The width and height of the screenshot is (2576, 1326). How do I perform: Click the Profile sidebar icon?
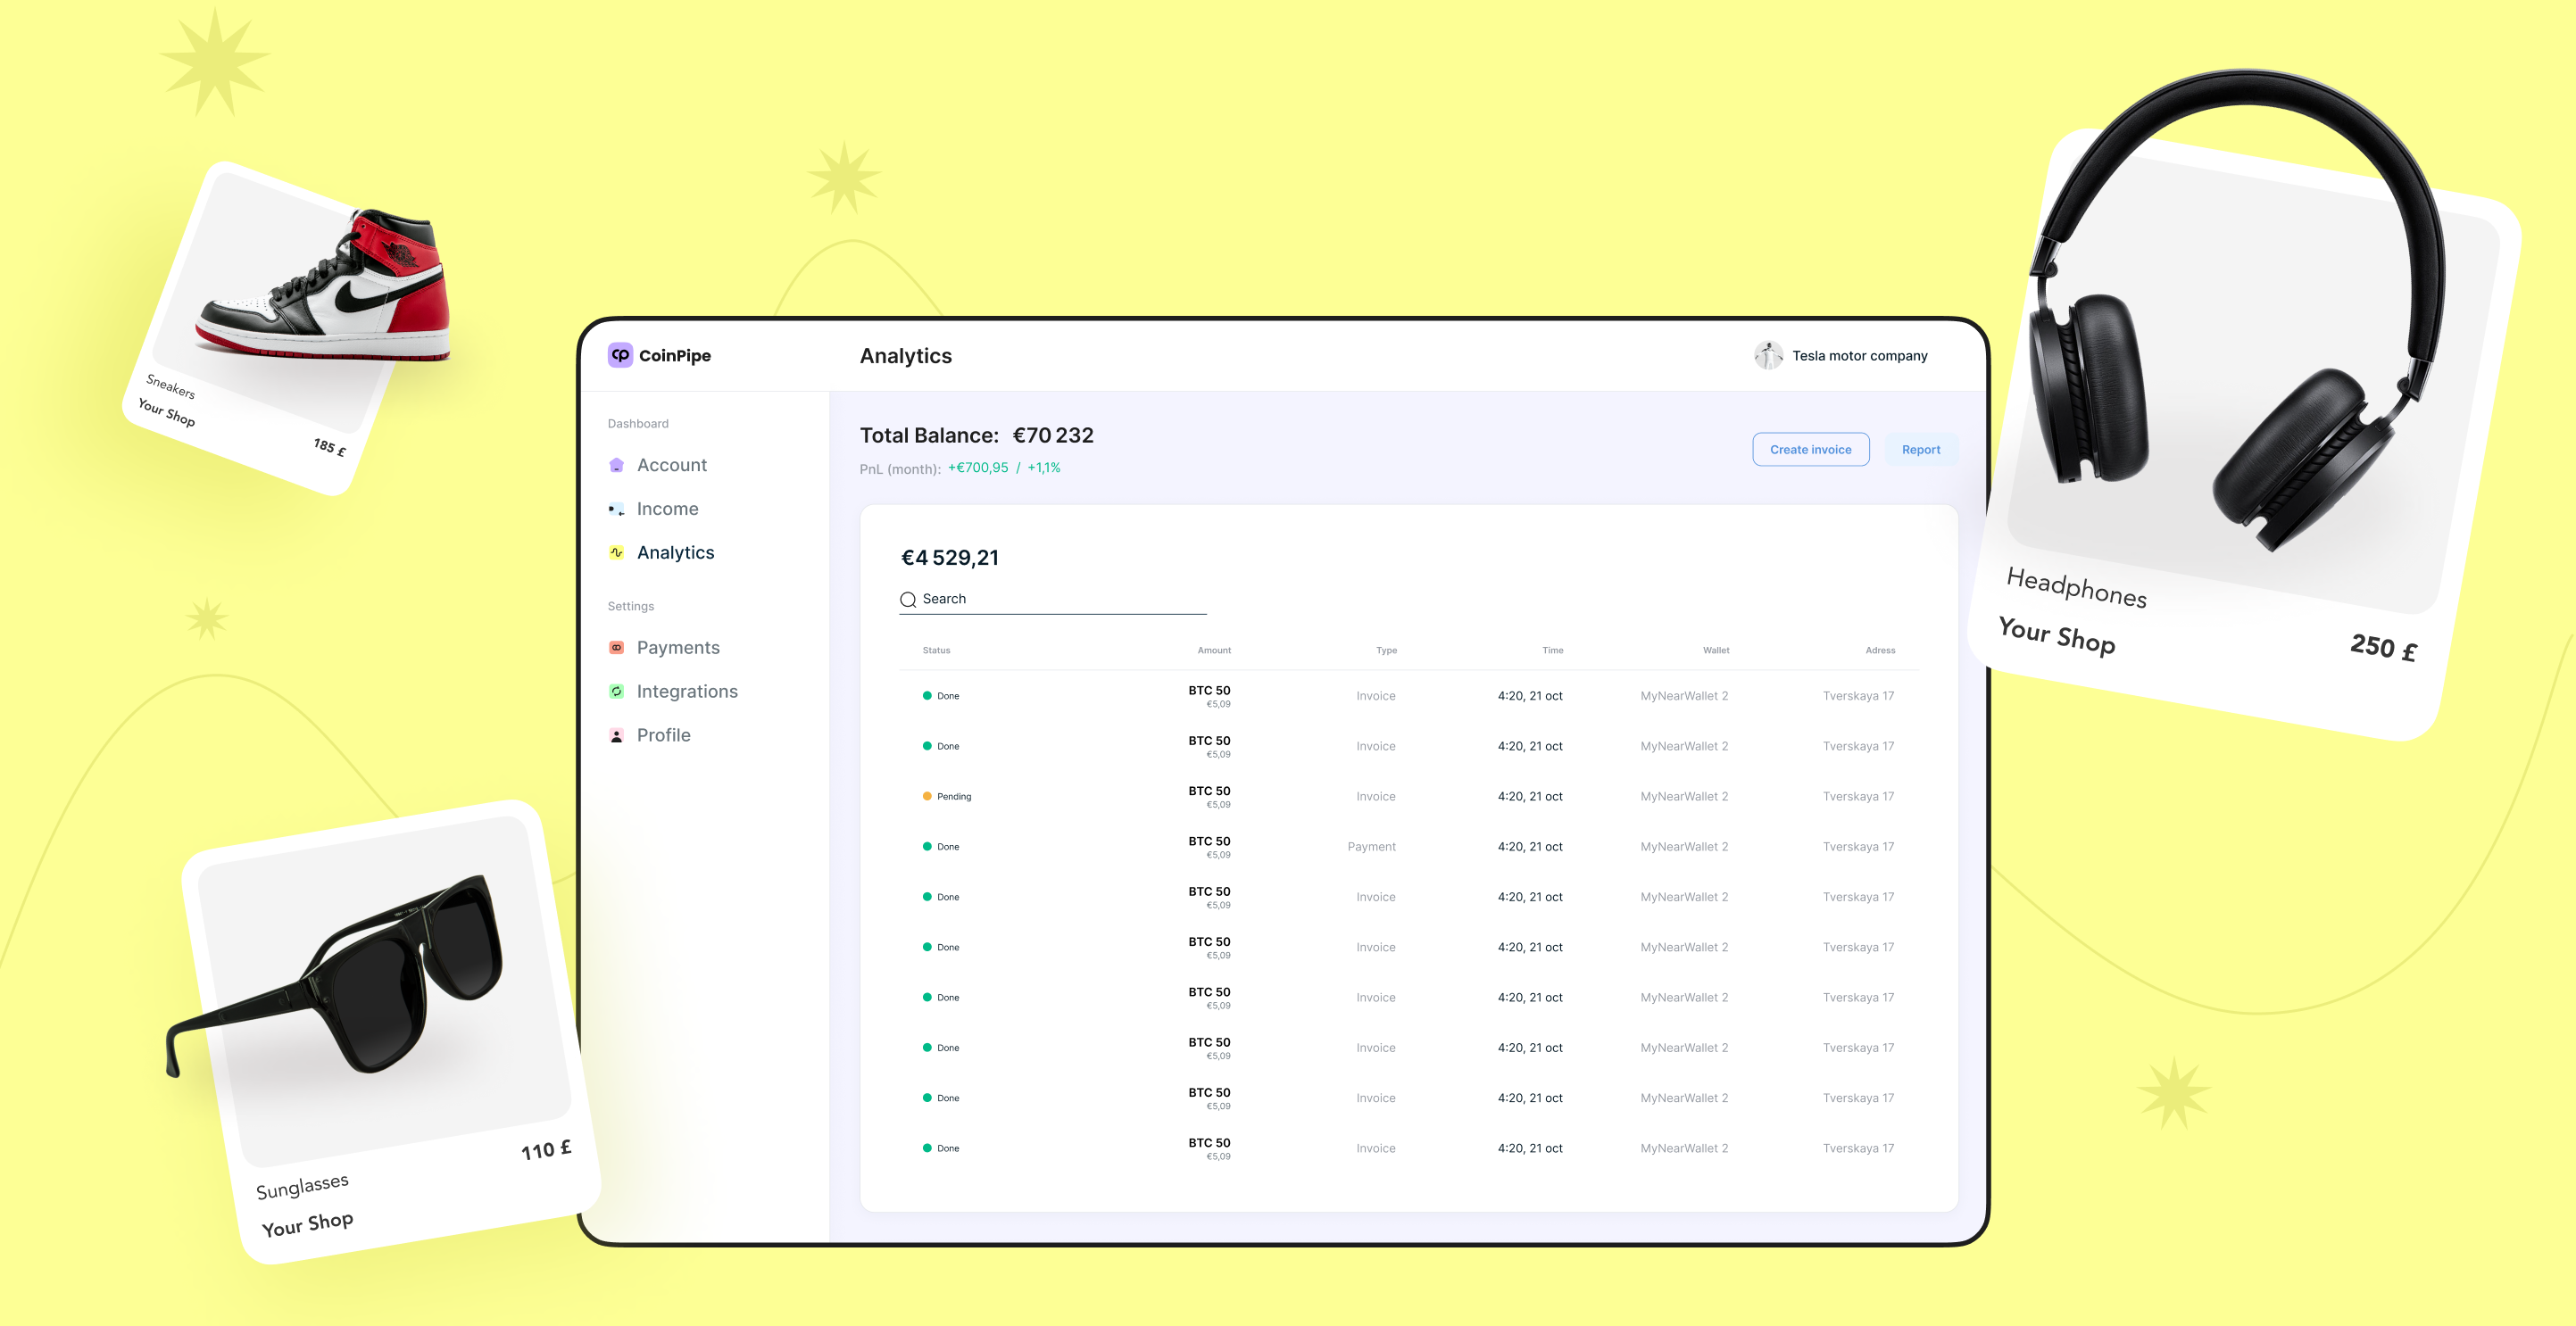point(616,736)
